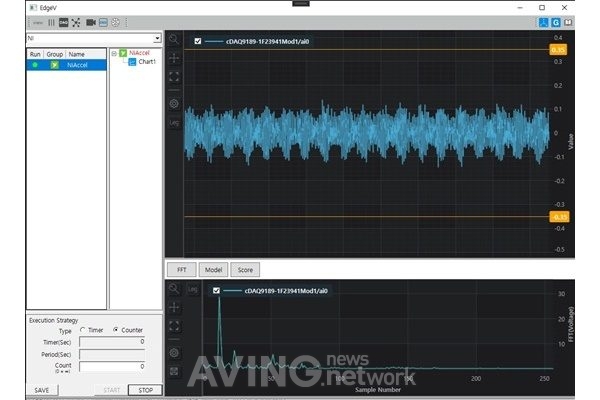Click the DAQ device toolbar icon

pos(64,23)
